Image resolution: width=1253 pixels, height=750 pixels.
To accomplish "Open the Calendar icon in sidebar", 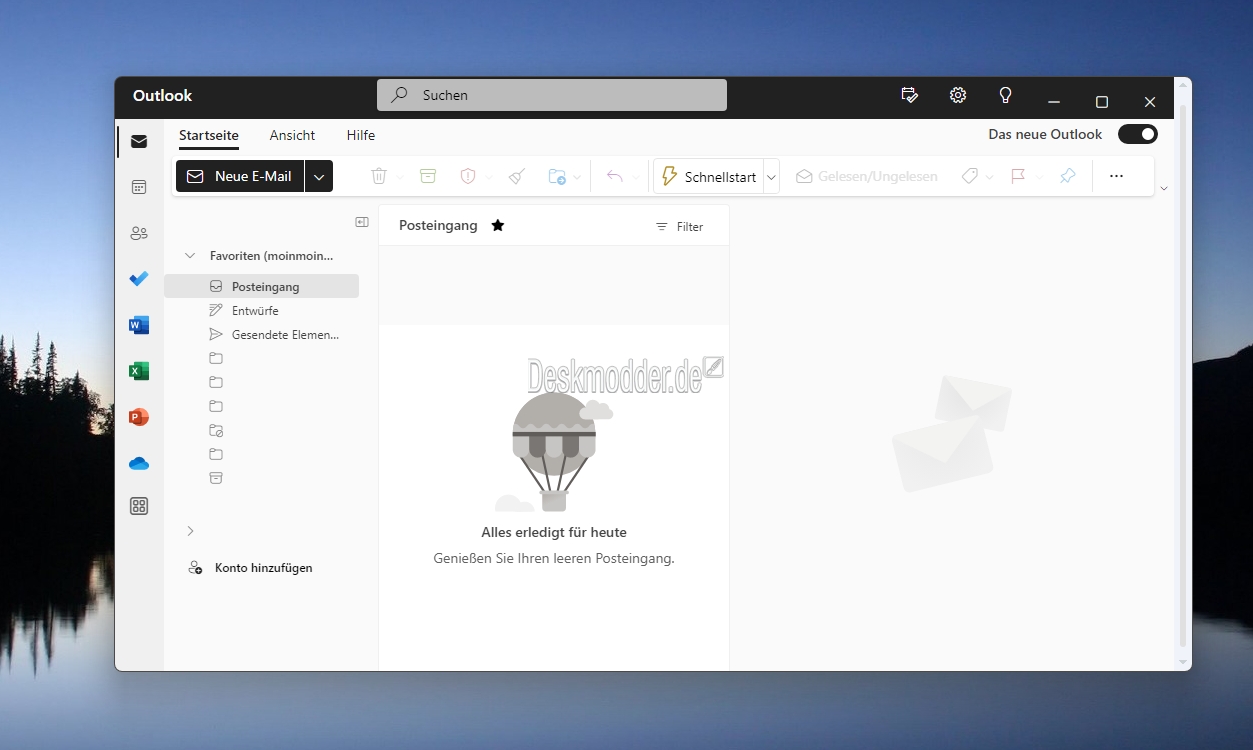I will [x=139, y=187].
